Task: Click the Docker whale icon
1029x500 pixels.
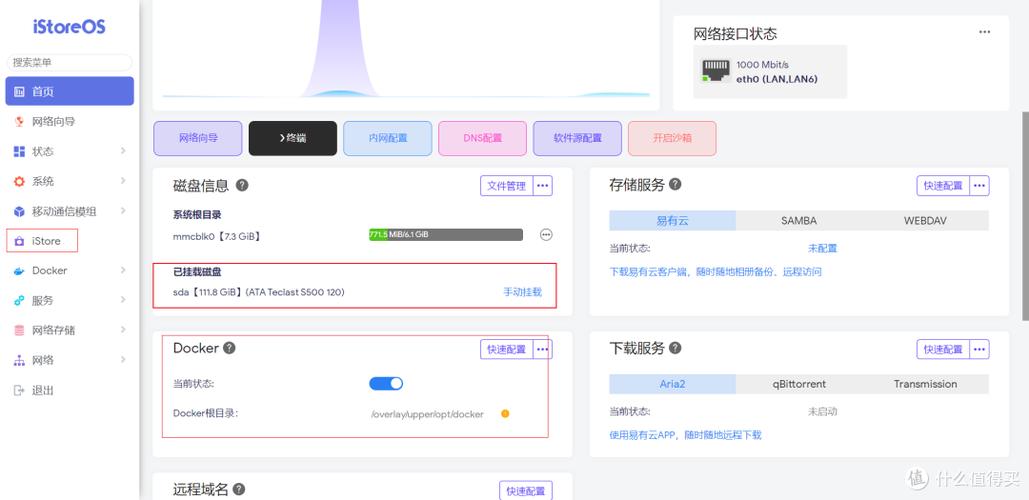Action: click(19, 270)
